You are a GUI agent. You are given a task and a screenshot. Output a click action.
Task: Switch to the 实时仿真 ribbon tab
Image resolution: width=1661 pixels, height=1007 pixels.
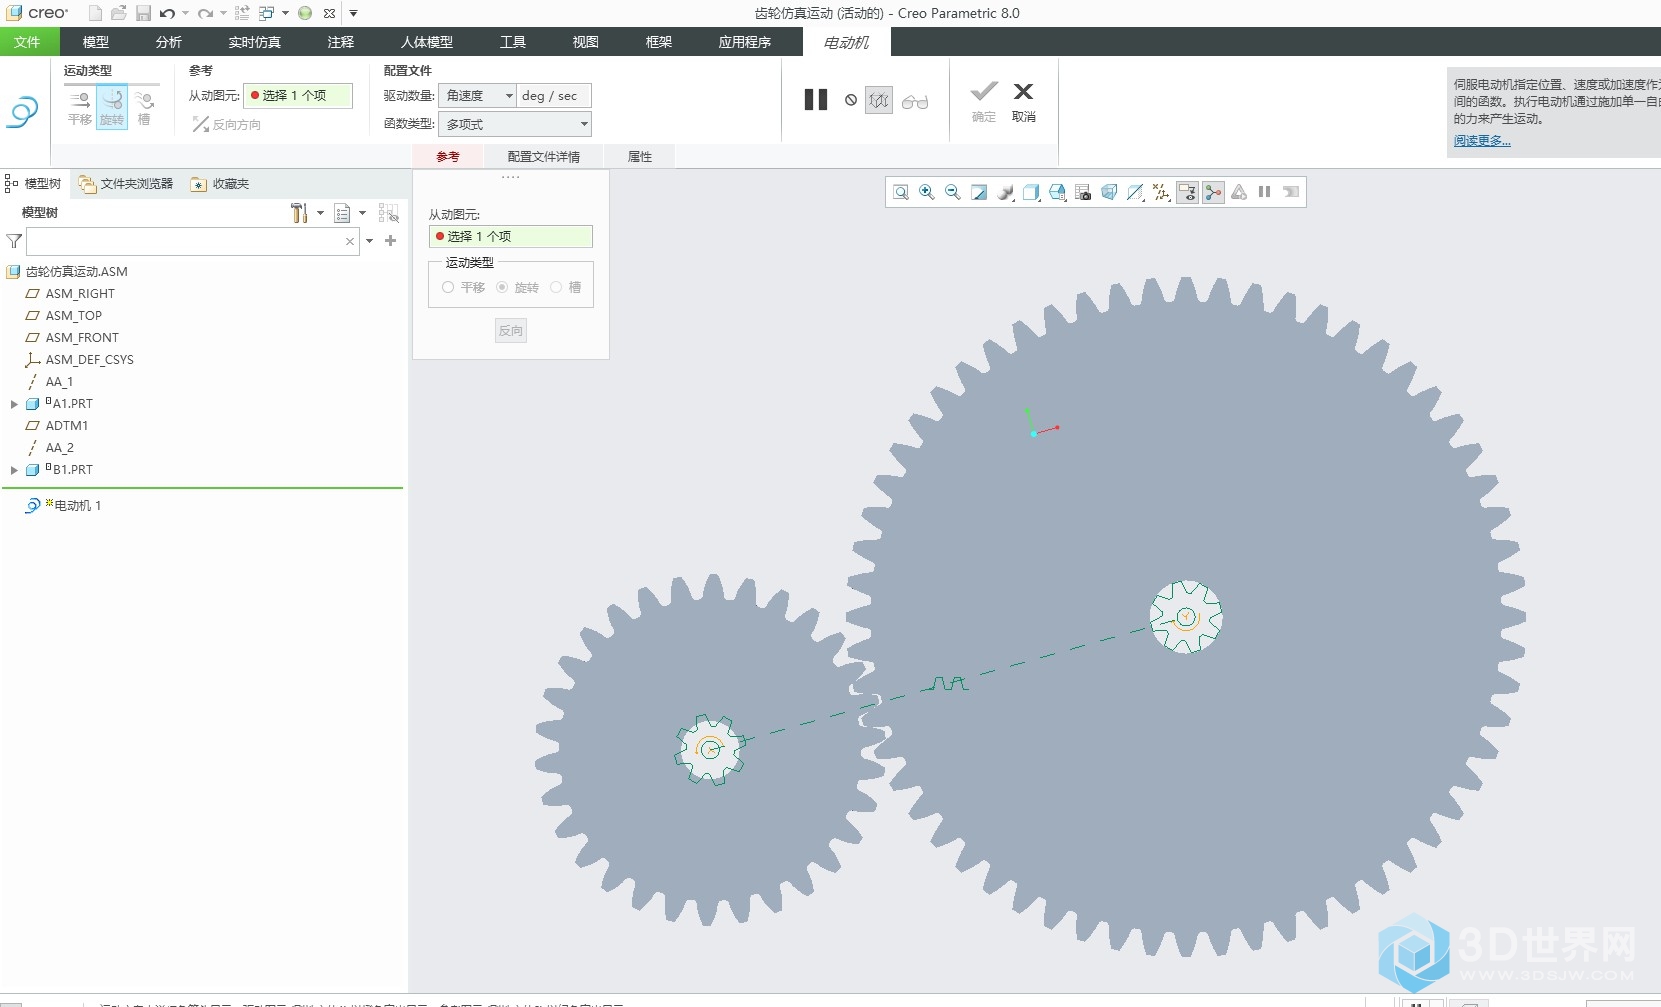pyautogui.click(x=255, y=42)
